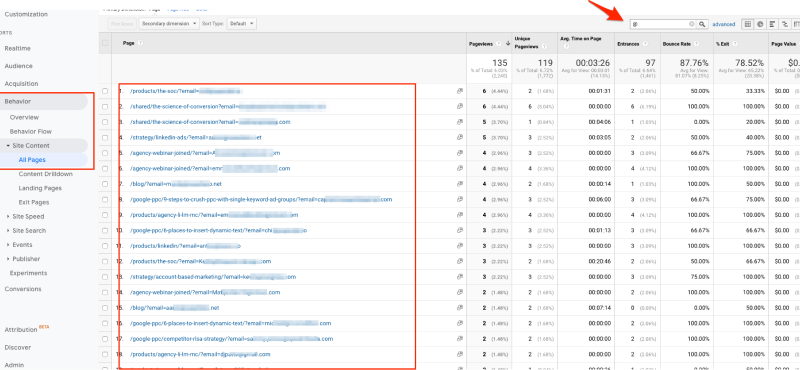Tick the checkbox for row 16 dynamic-text

click(105, 323)
